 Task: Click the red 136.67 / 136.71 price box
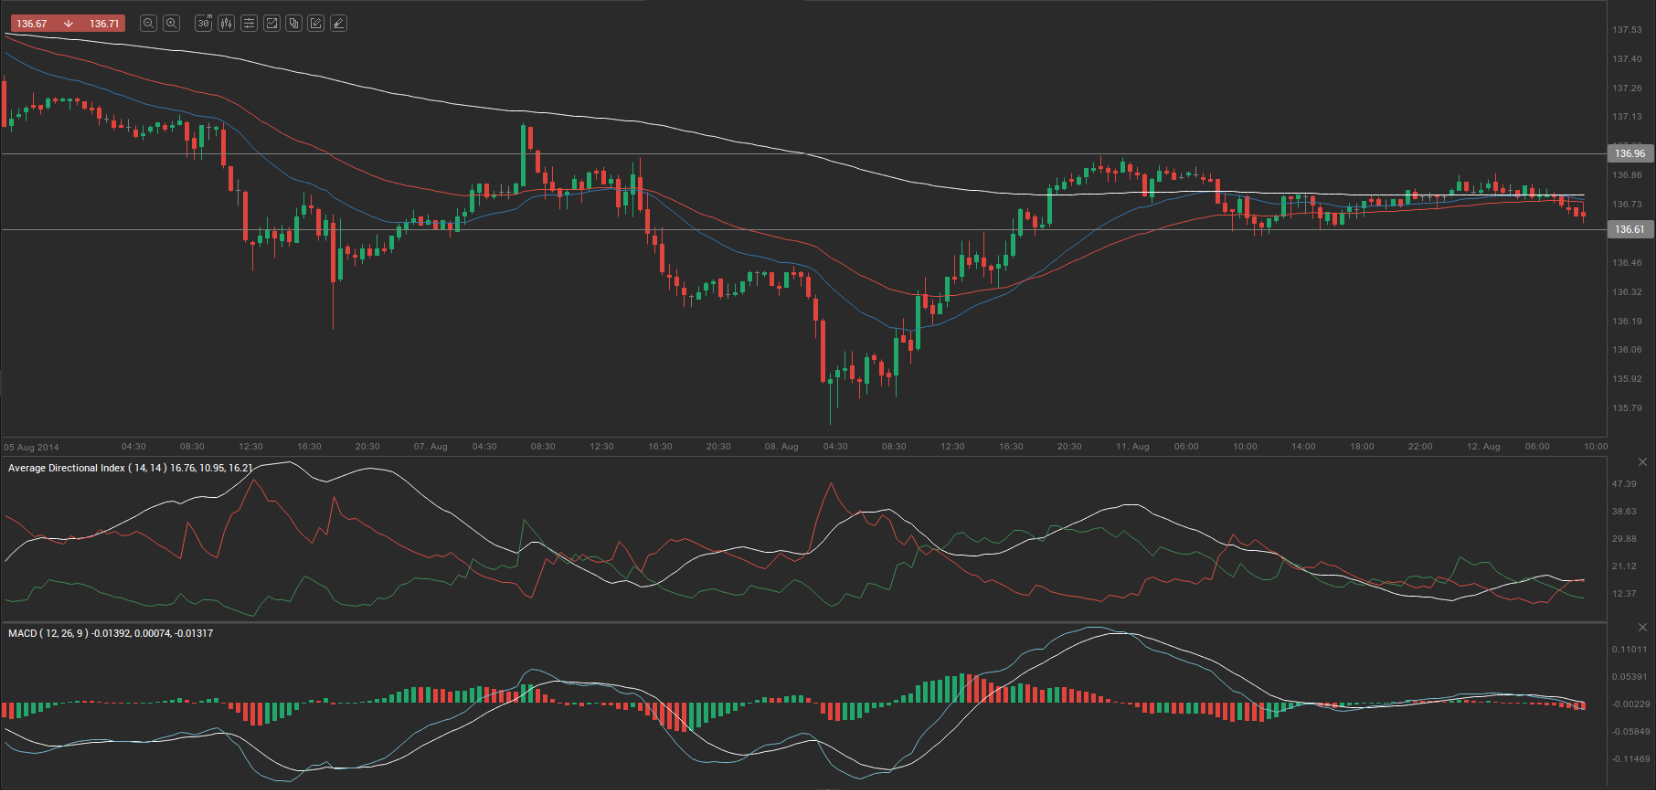tap(67, 23)
